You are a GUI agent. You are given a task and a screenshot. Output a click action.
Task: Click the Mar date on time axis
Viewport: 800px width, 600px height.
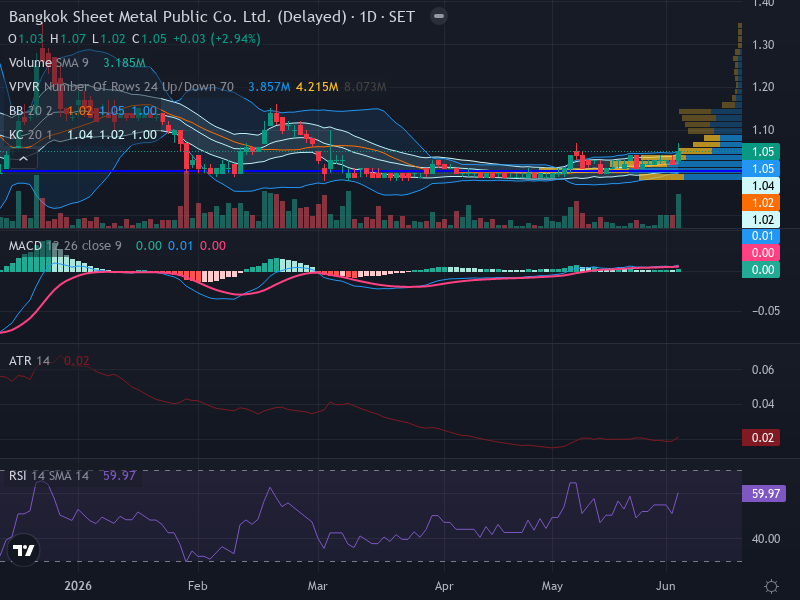tap(317, 586)
